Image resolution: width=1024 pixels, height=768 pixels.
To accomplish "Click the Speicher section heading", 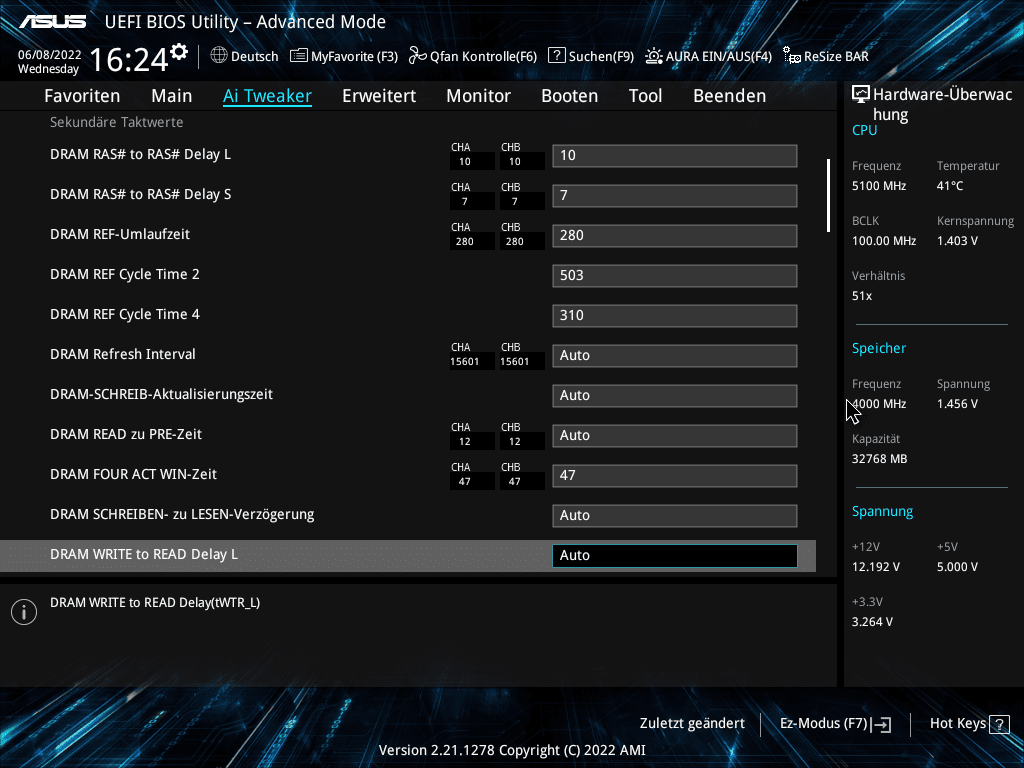I will 879,348.
